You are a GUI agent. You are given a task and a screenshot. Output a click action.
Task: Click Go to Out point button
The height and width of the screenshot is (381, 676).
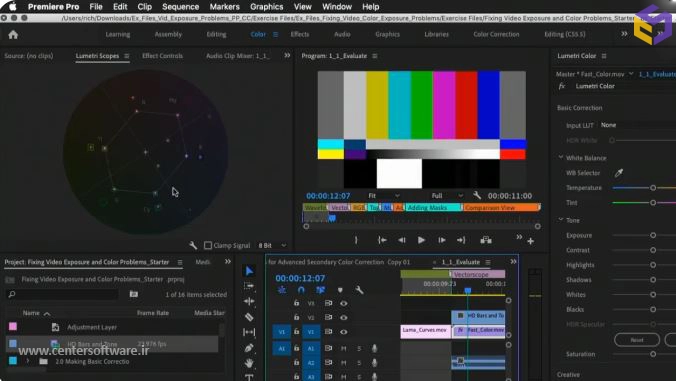click(461, 240)
